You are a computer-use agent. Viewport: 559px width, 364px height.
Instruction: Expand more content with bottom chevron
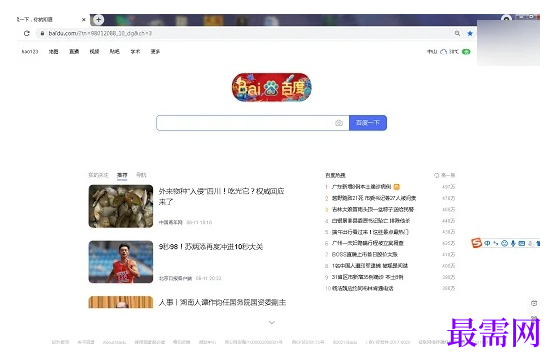point(272,322)
